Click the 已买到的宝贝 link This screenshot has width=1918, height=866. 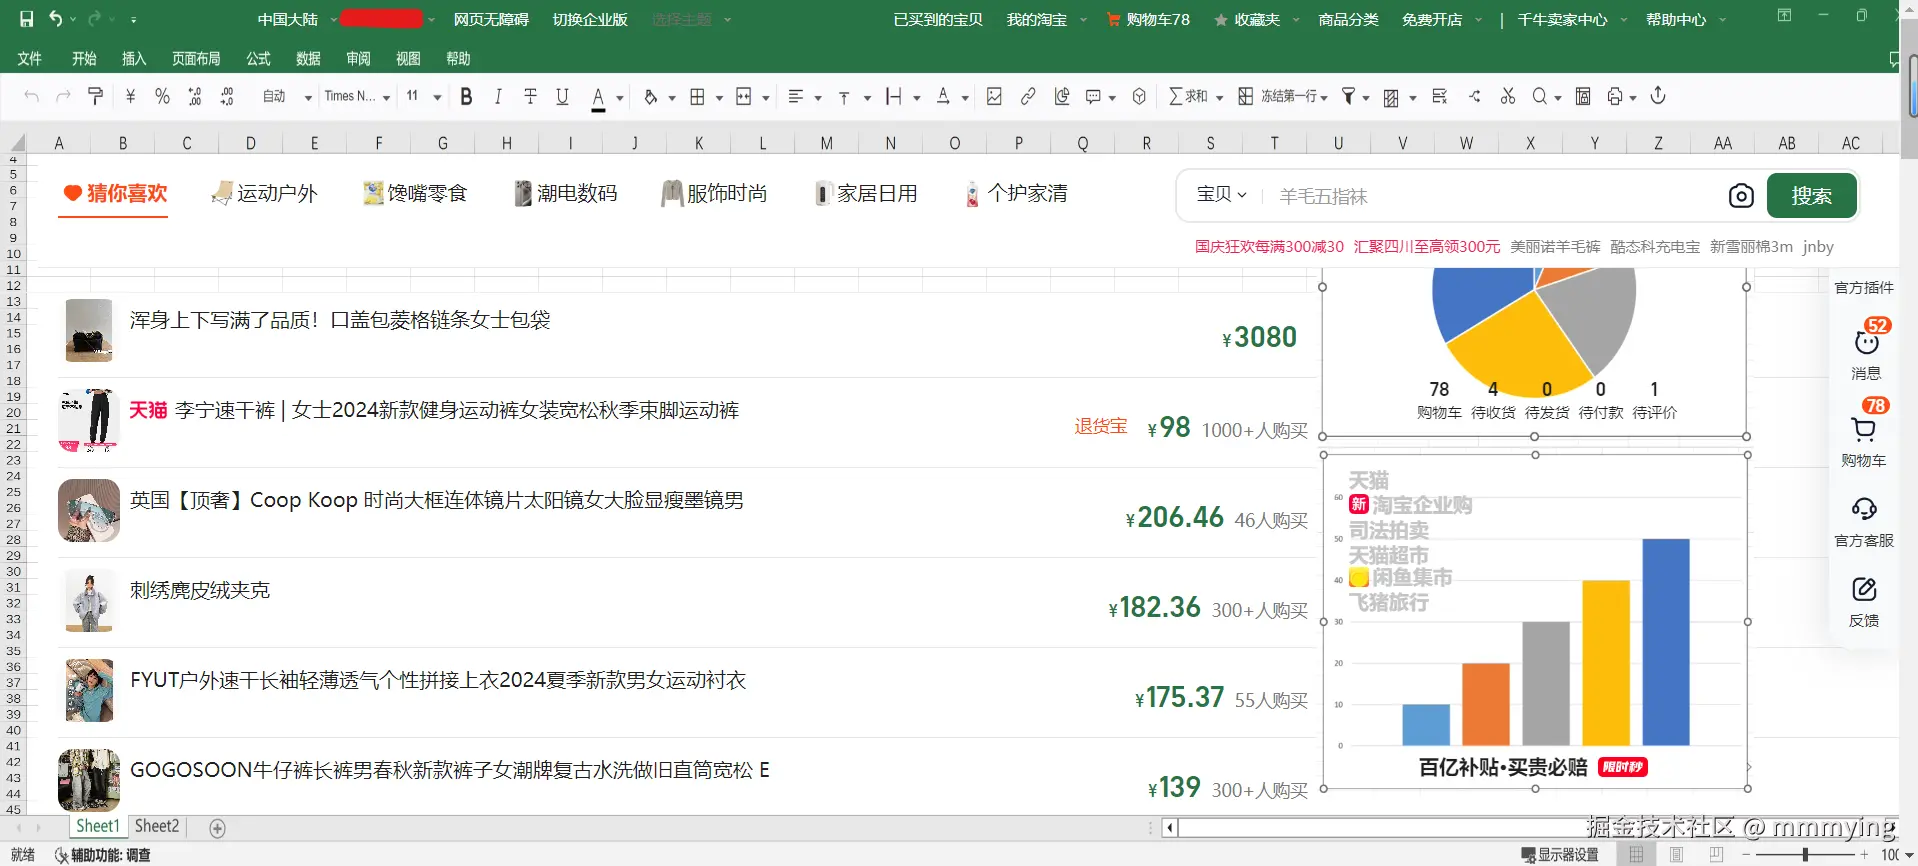coord(938,19)
